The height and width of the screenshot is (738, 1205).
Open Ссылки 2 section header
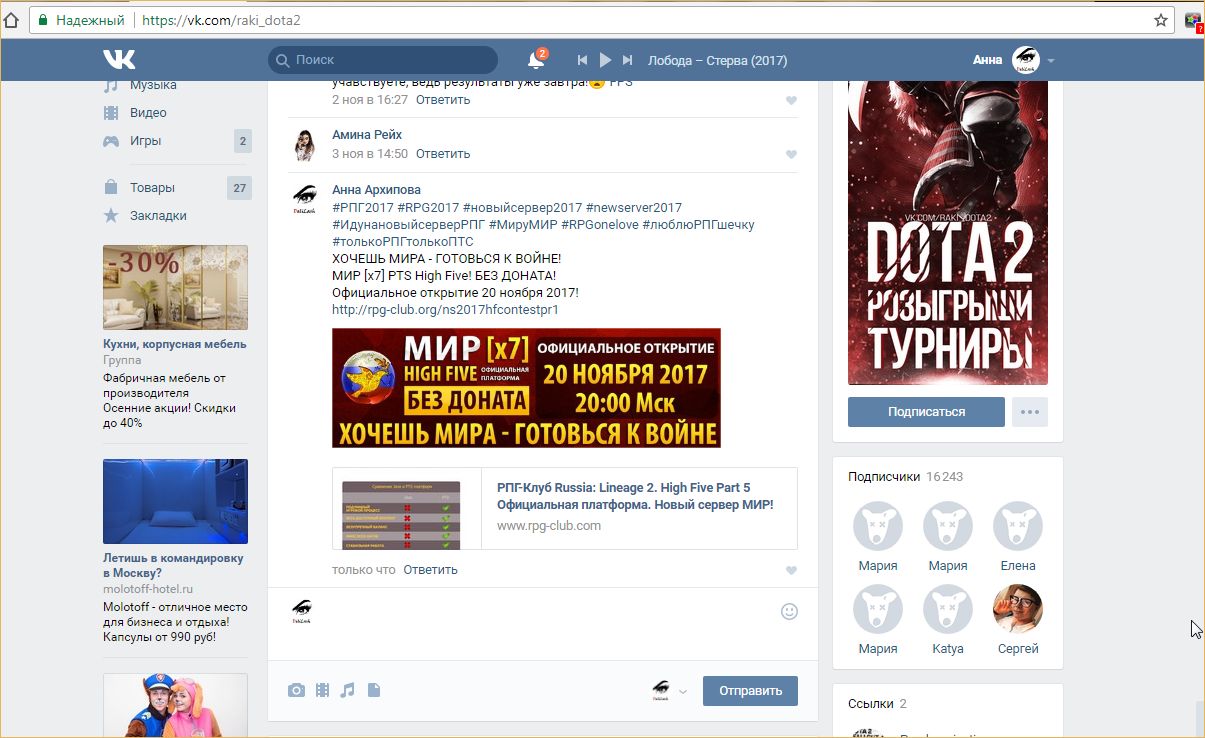877,704
